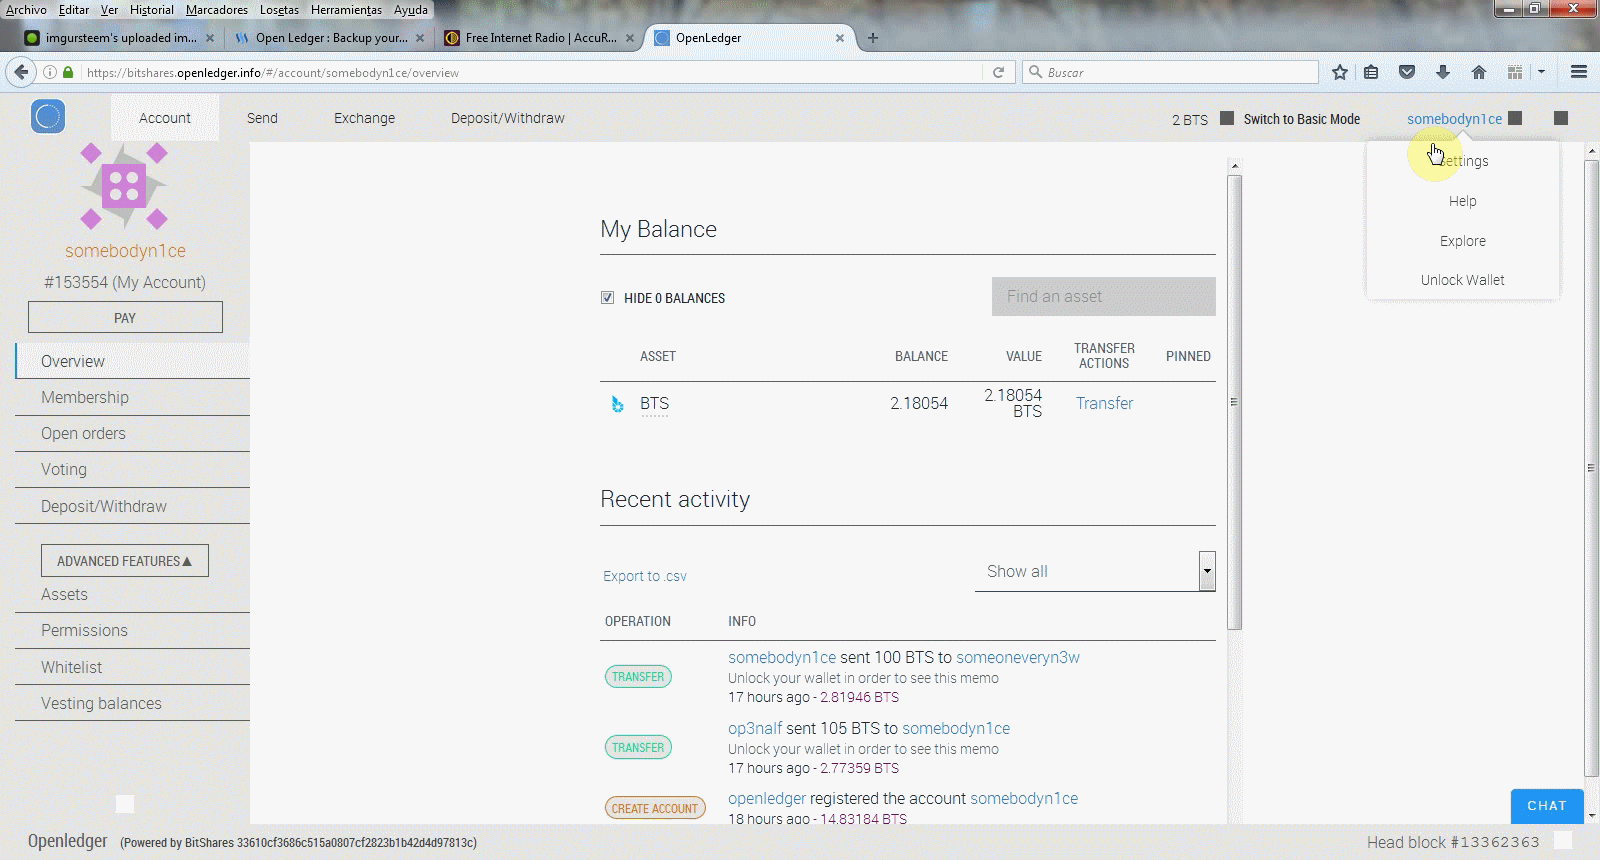Open the Exchange tab in navigation

364,118
